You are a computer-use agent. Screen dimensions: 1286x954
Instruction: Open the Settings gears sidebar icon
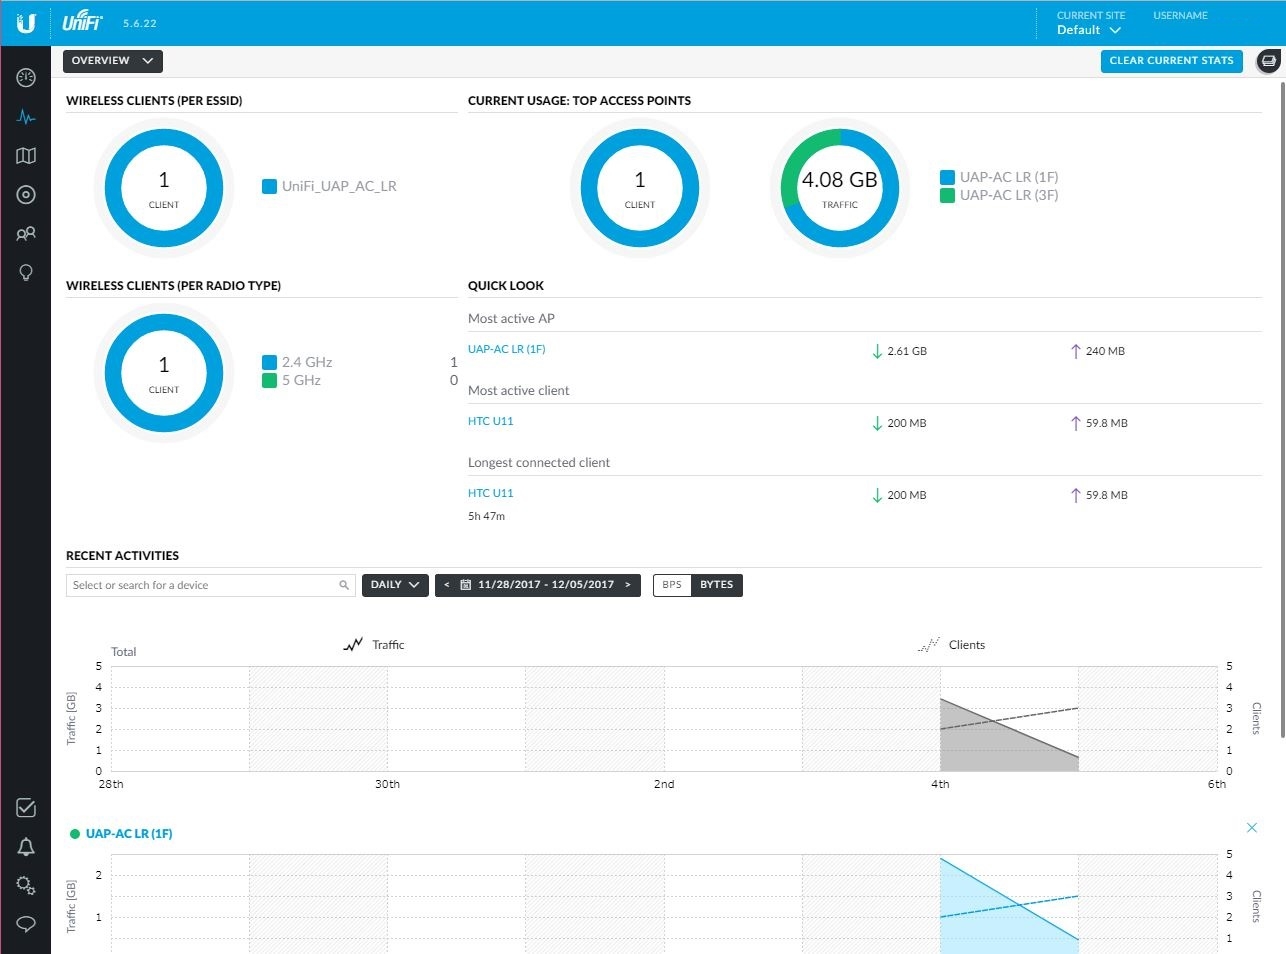(26, 885)
